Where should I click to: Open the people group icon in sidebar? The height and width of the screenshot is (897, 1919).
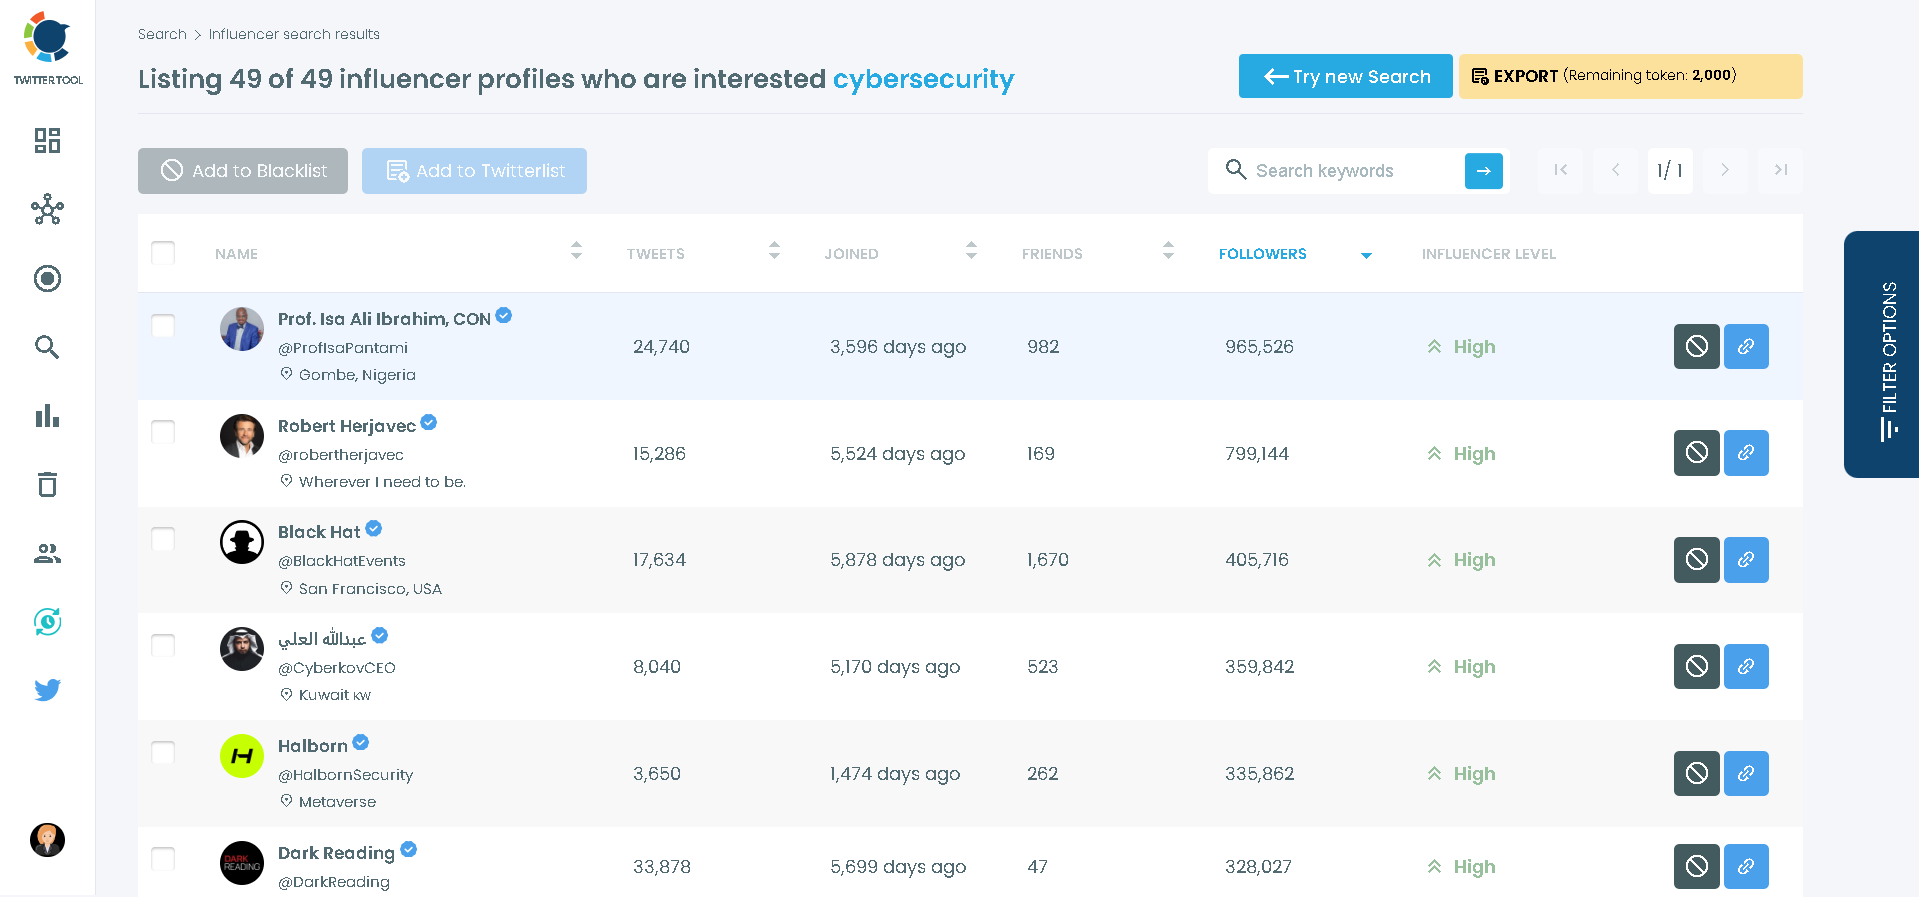coord(47,553)
